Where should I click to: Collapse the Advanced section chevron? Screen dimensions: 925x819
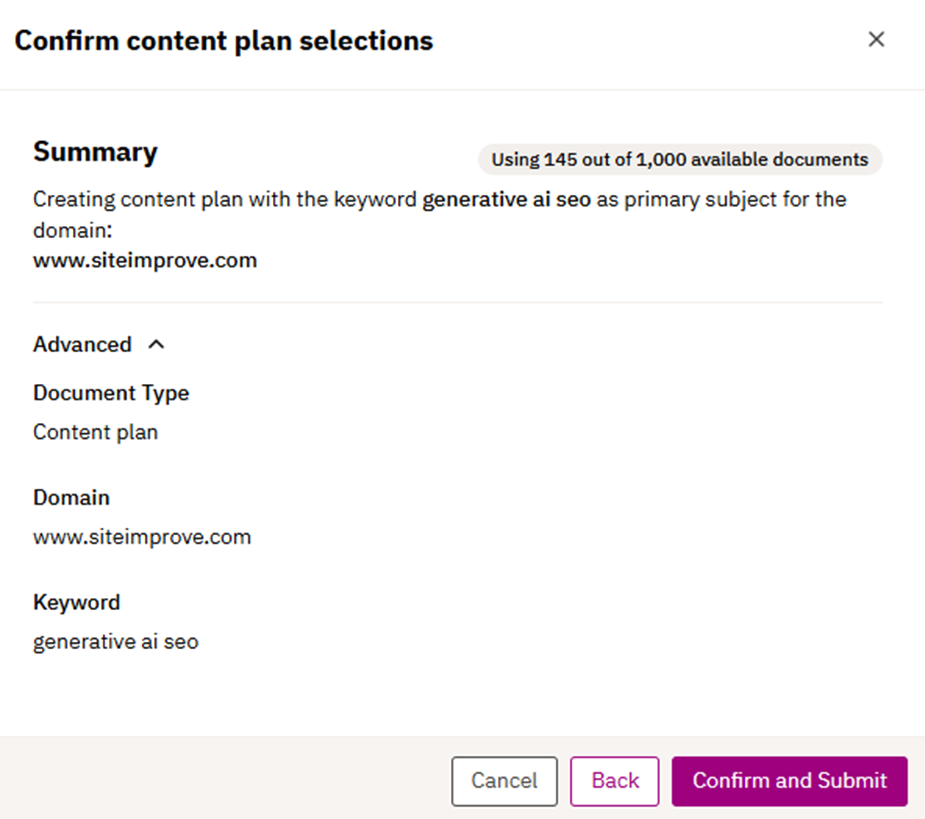pos(156,345)
